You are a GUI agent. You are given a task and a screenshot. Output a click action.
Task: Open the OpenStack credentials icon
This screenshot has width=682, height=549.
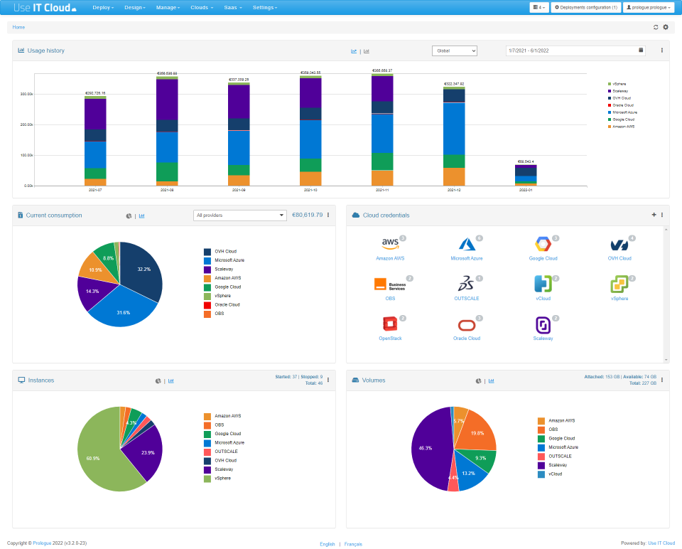click(x=390, y=324)
